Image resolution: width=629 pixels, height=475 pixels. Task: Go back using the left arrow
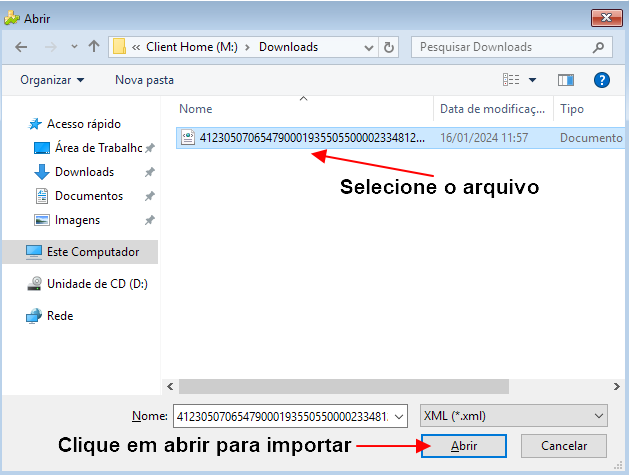[21, 47]
